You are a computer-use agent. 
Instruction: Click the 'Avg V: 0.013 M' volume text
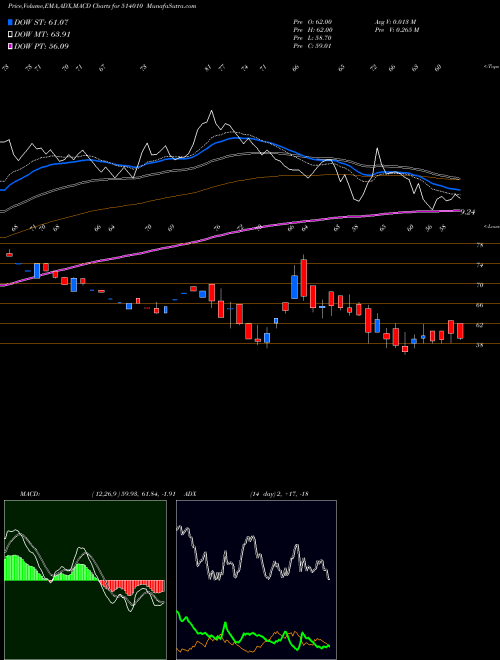click(395, 22)
